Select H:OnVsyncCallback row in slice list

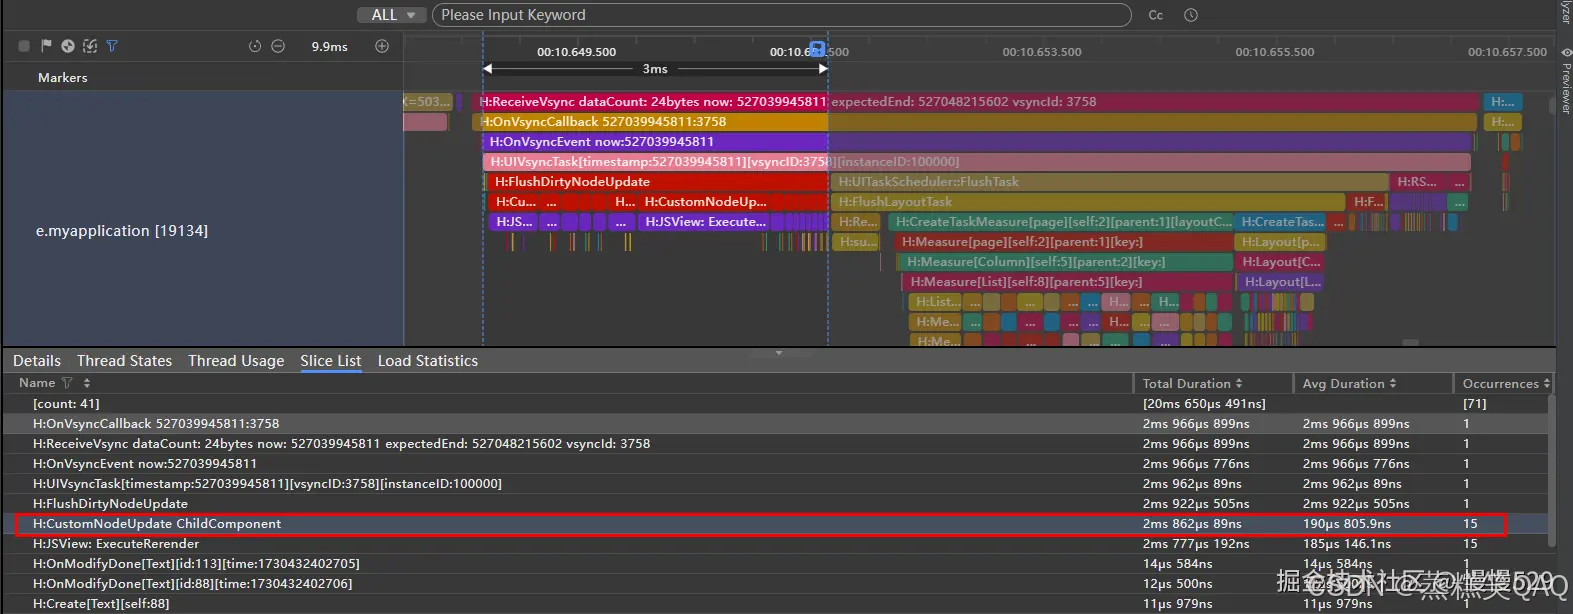pyautogui.click(x=776, y=424)
